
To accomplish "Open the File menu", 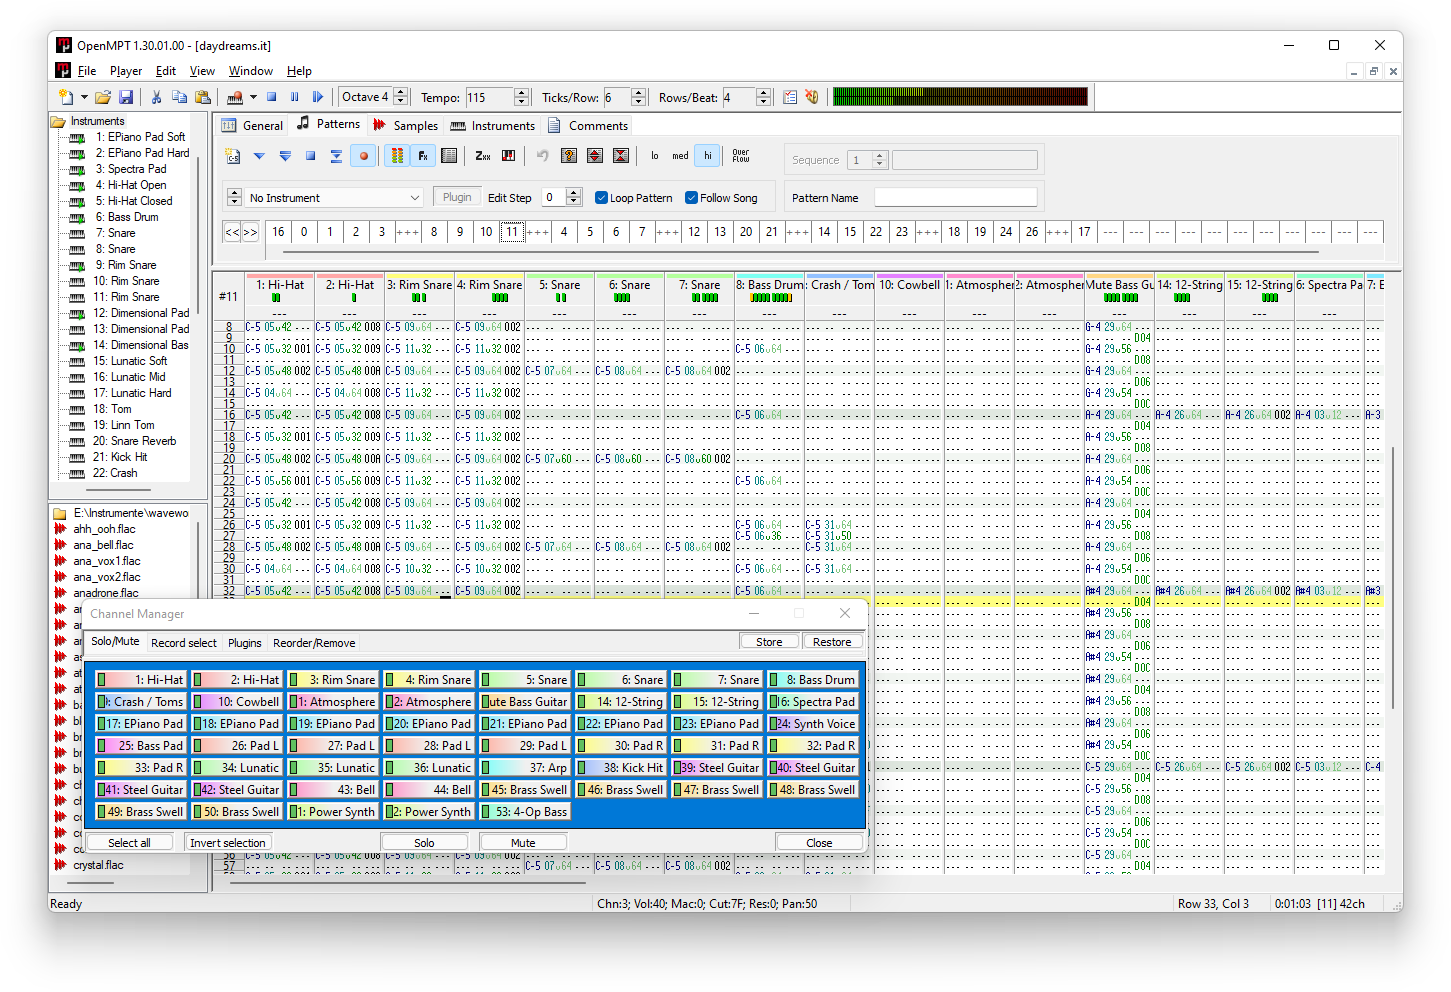I will [x=86, y=71].
